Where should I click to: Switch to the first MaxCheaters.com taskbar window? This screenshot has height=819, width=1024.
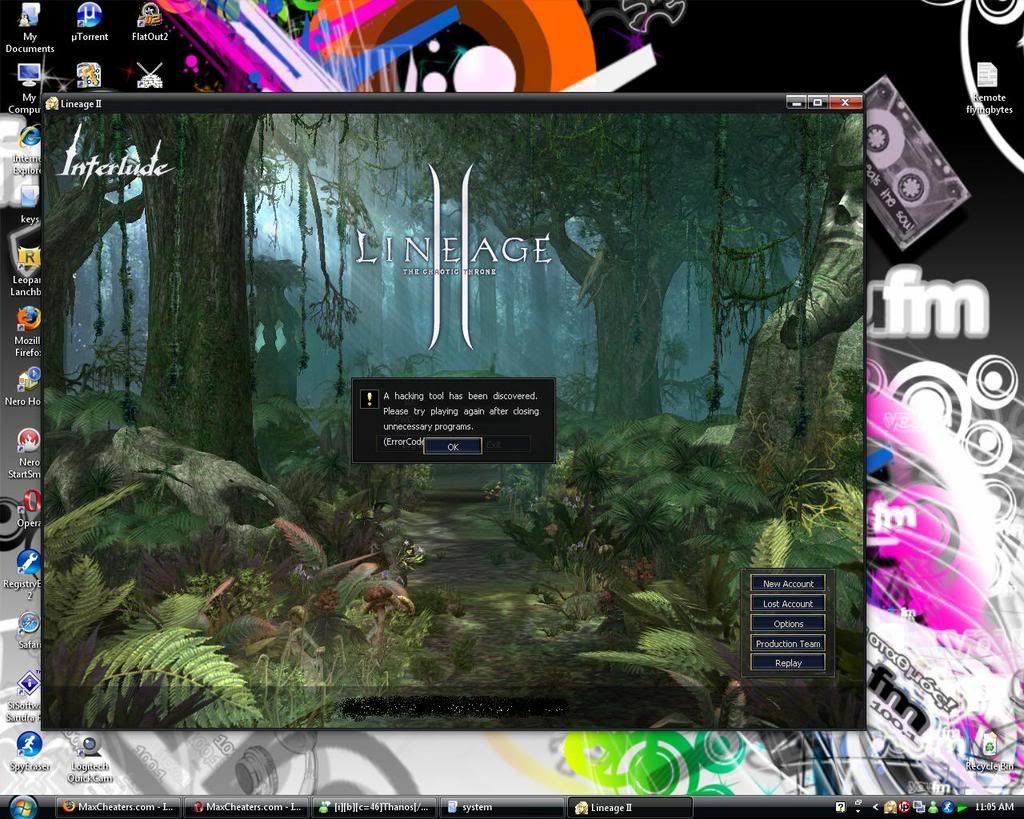click(x=117, y=807)
